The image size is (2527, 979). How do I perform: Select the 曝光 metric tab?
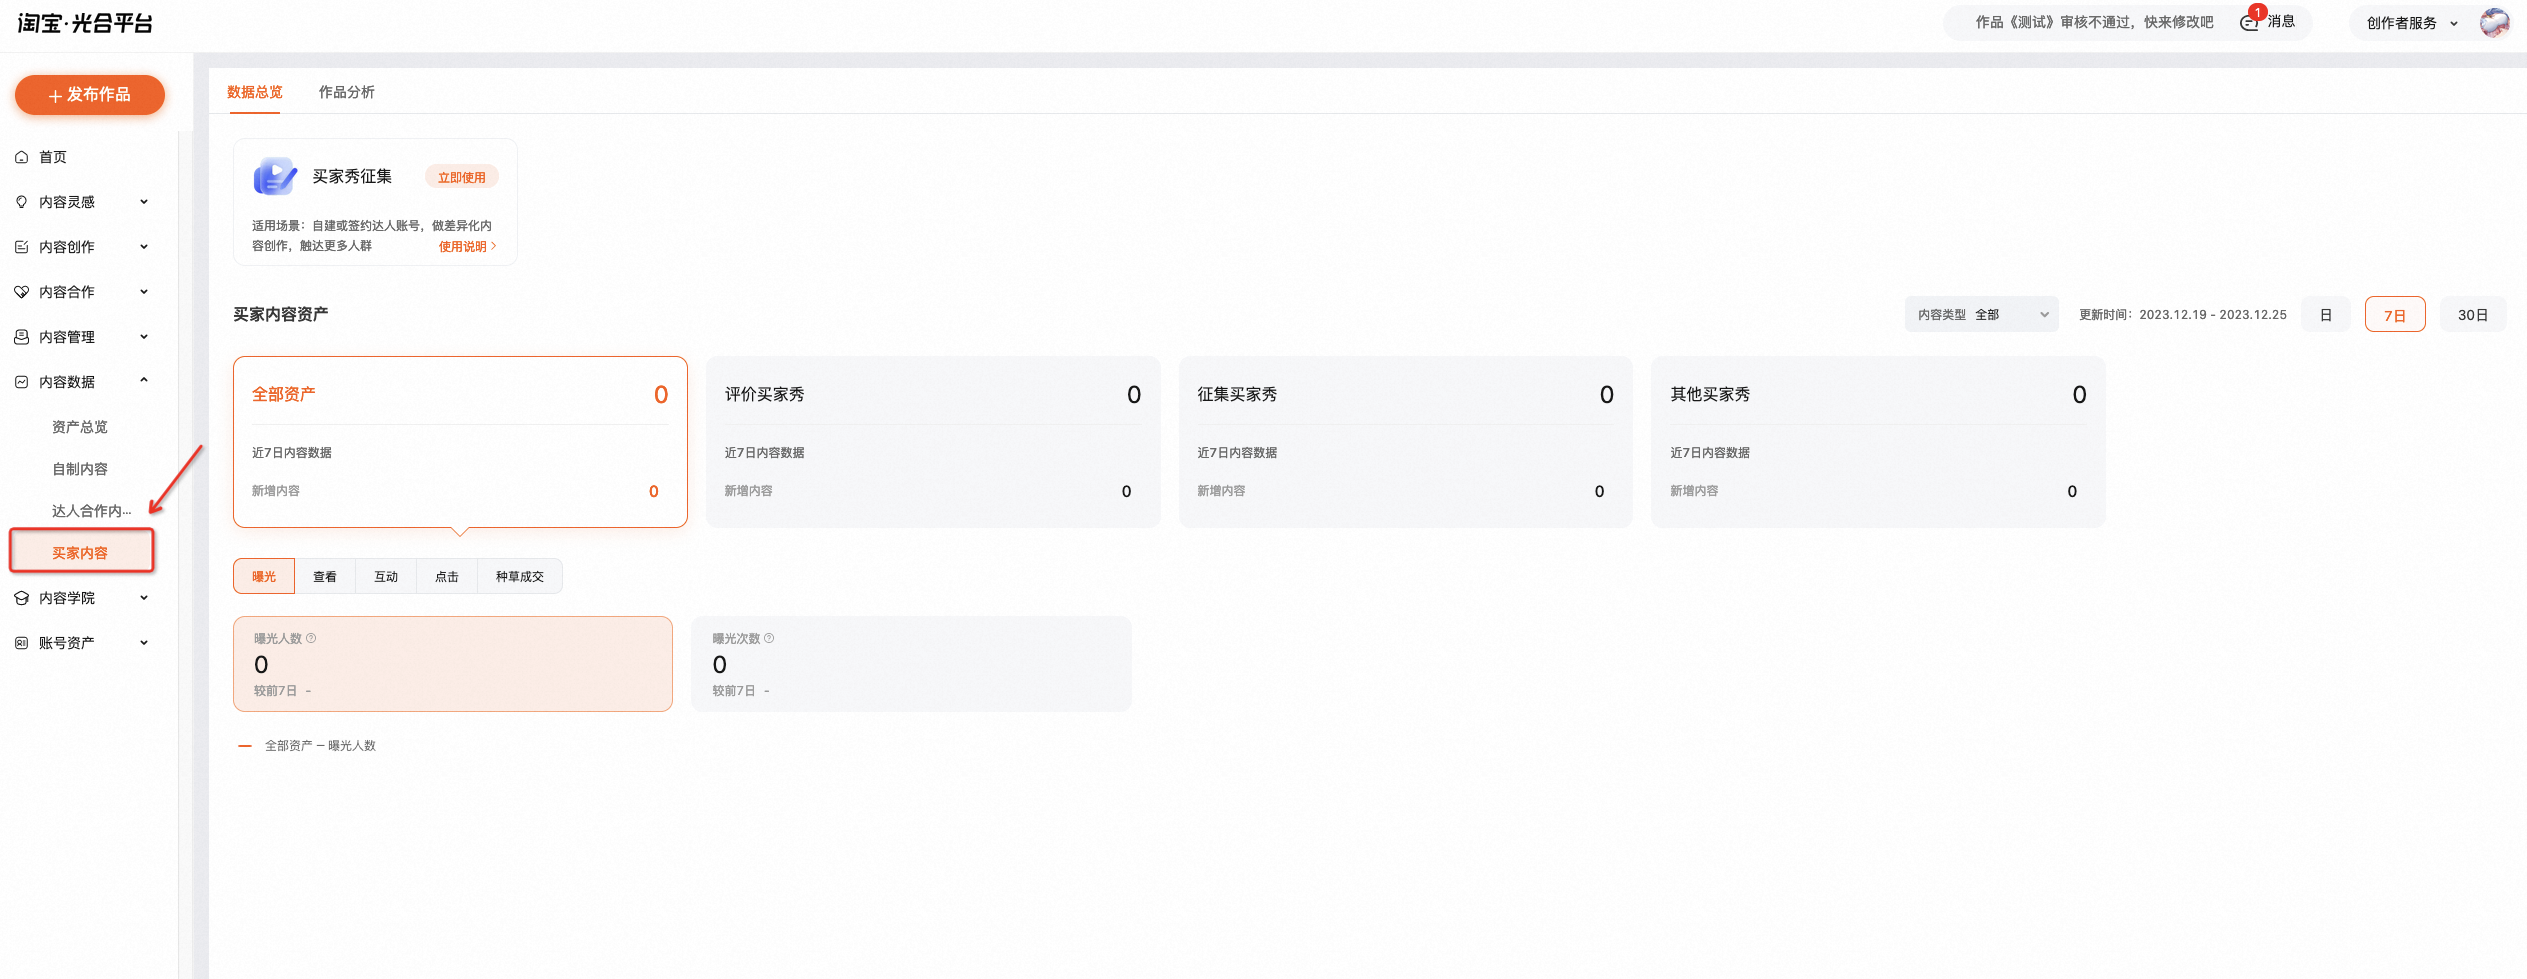pyautogui.click(x=264, y=576)
